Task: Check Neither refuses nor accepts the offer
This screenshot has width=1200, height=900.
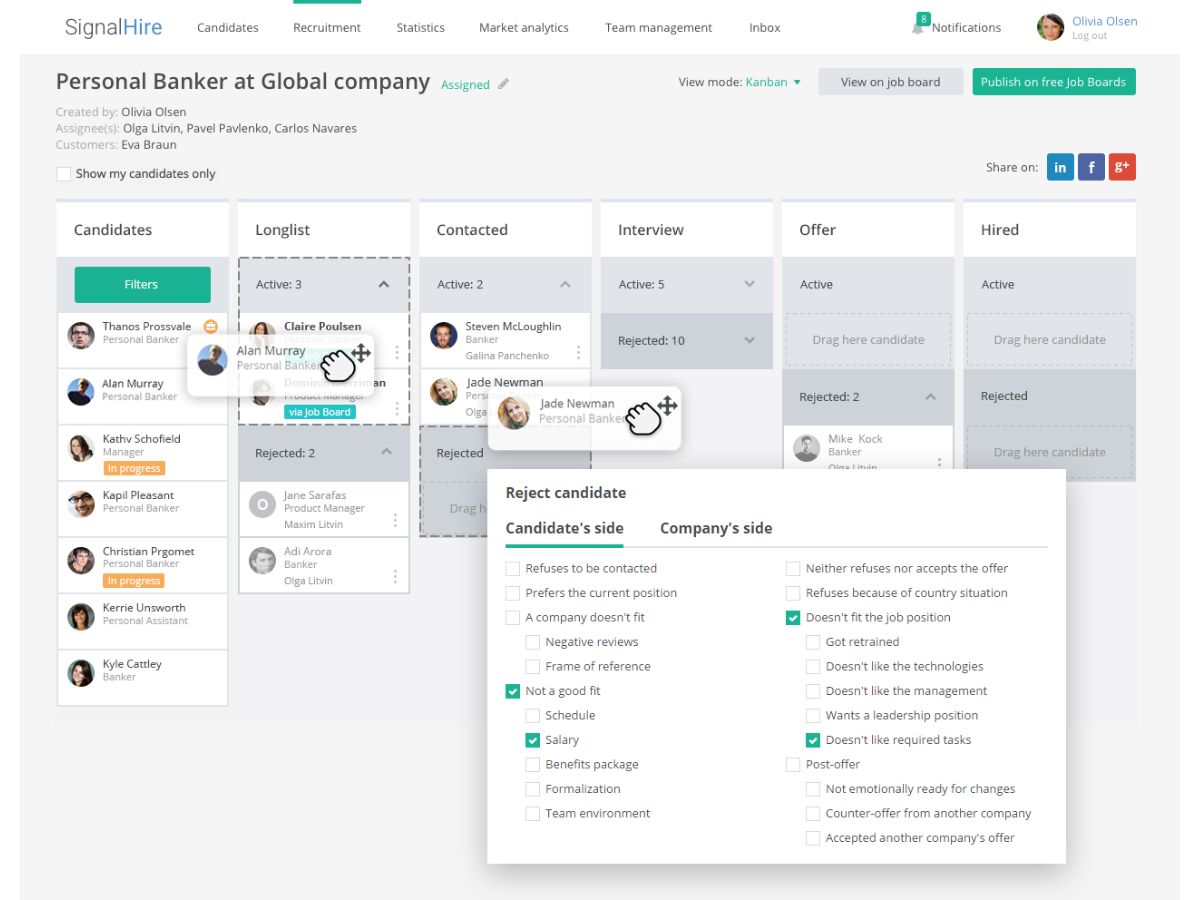Action: pyautogui.click(x=793, y=568)
